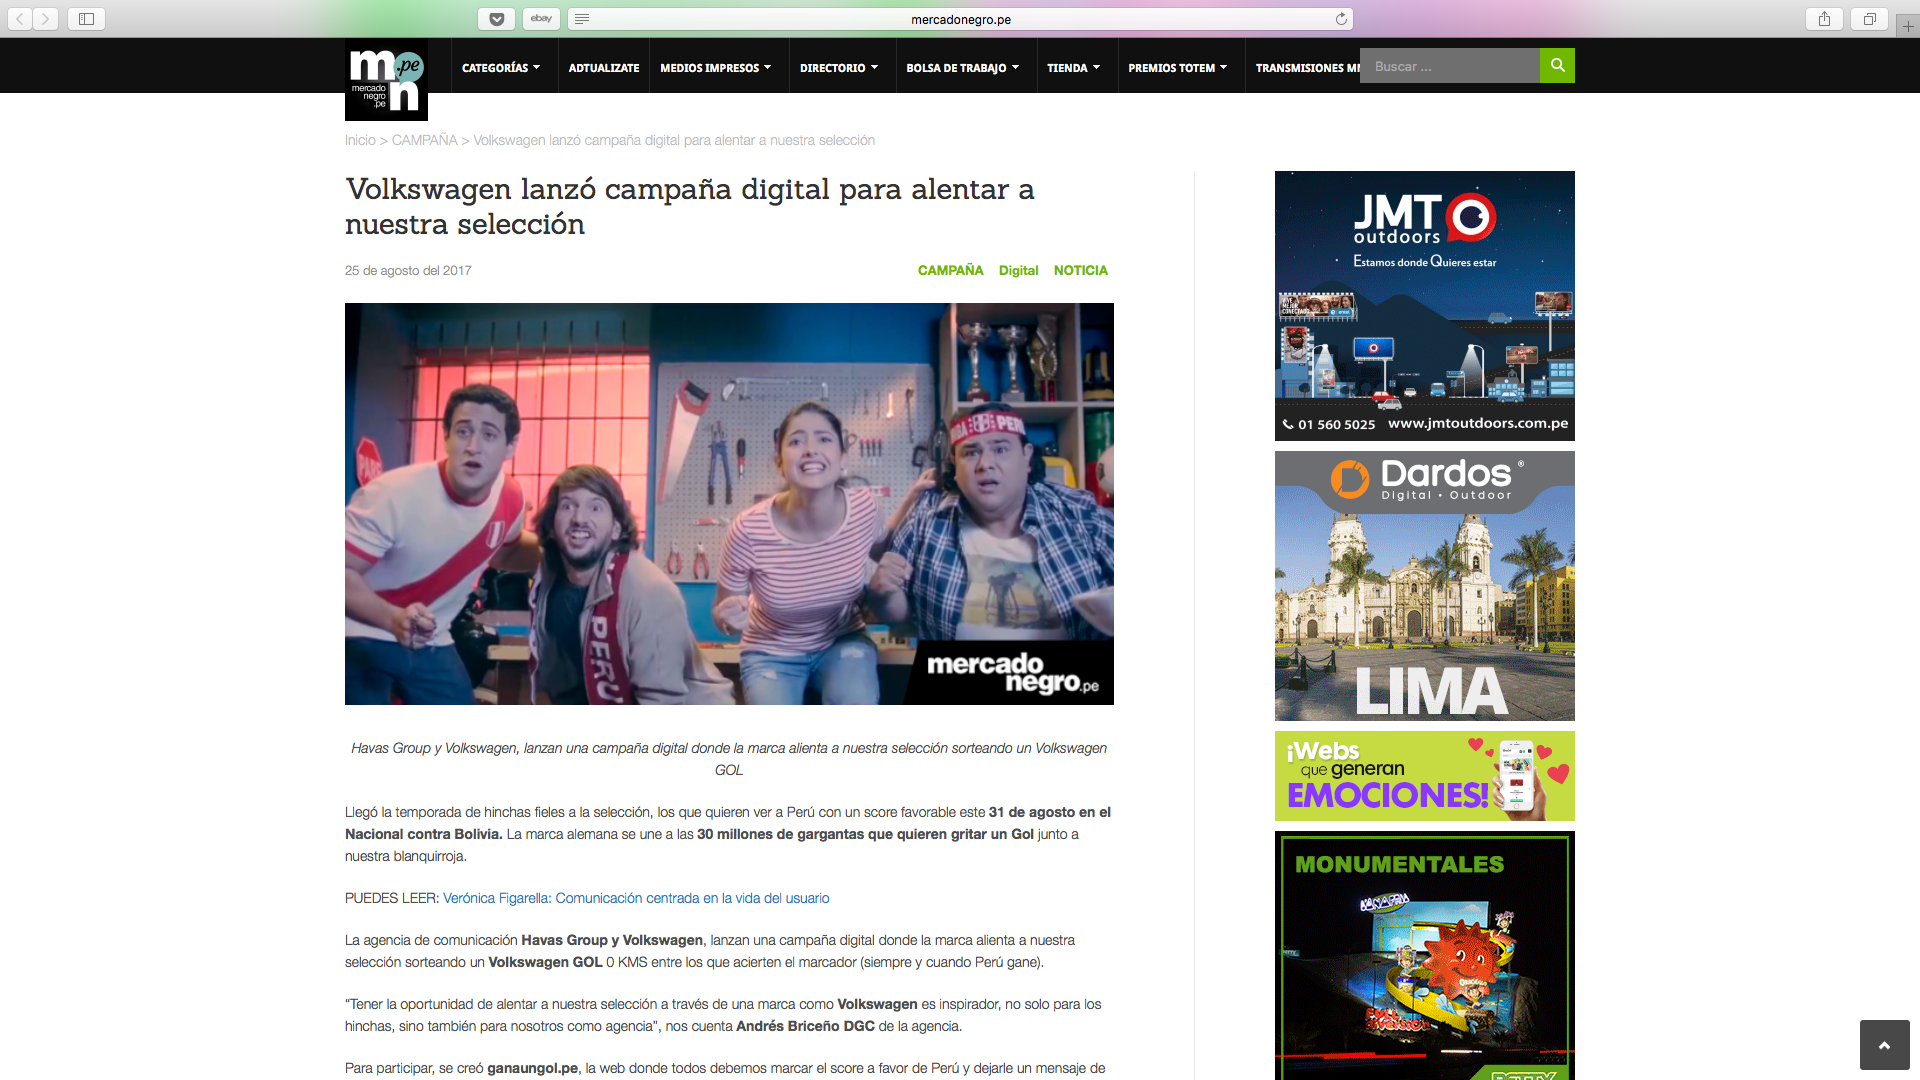Expand the DIRECTORIO dropdown menu

[839, 68]
